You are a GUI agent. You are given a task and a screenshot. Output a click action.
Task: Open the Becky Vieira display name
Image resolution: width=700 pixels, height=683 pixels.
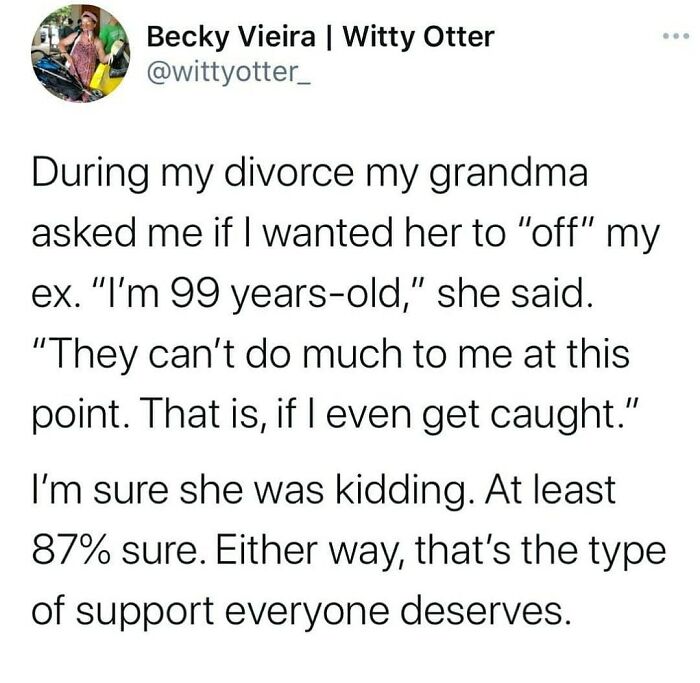click(239, 38)
